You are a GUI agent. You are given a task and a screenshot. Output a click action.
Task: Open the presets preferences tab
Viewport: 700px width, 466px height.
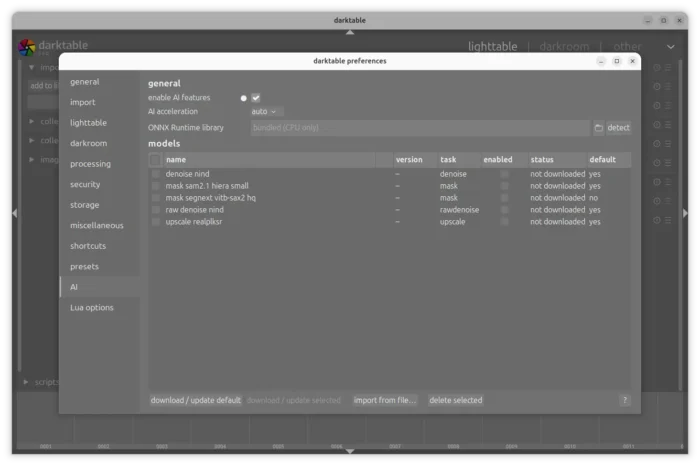[84, 267]
